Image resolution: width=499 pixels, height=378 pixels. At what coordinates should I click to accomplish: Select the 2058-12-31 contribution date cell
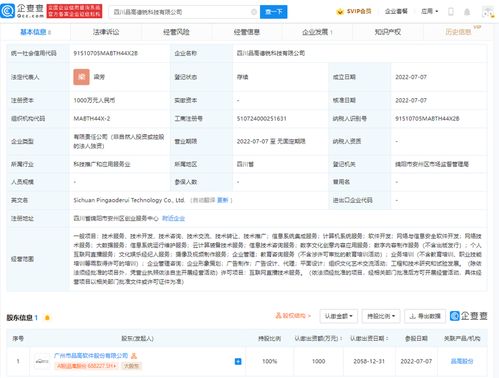click(x=369, y=361)
